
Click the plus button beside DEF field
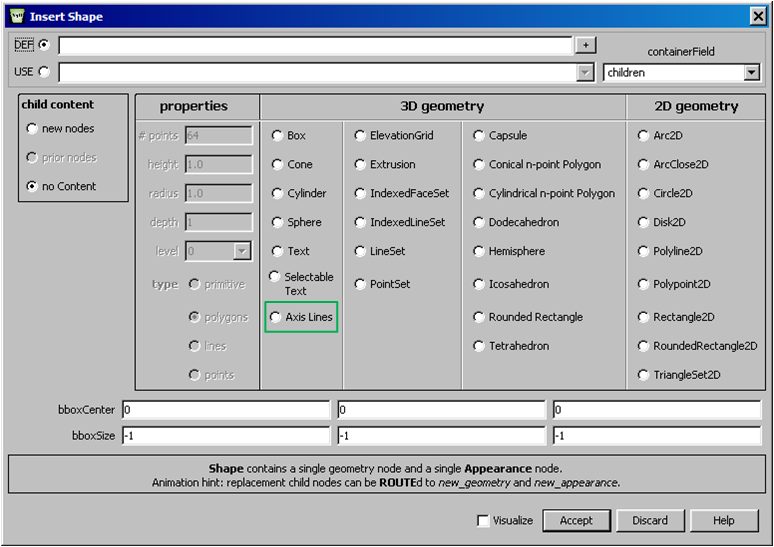coord(585,45)
